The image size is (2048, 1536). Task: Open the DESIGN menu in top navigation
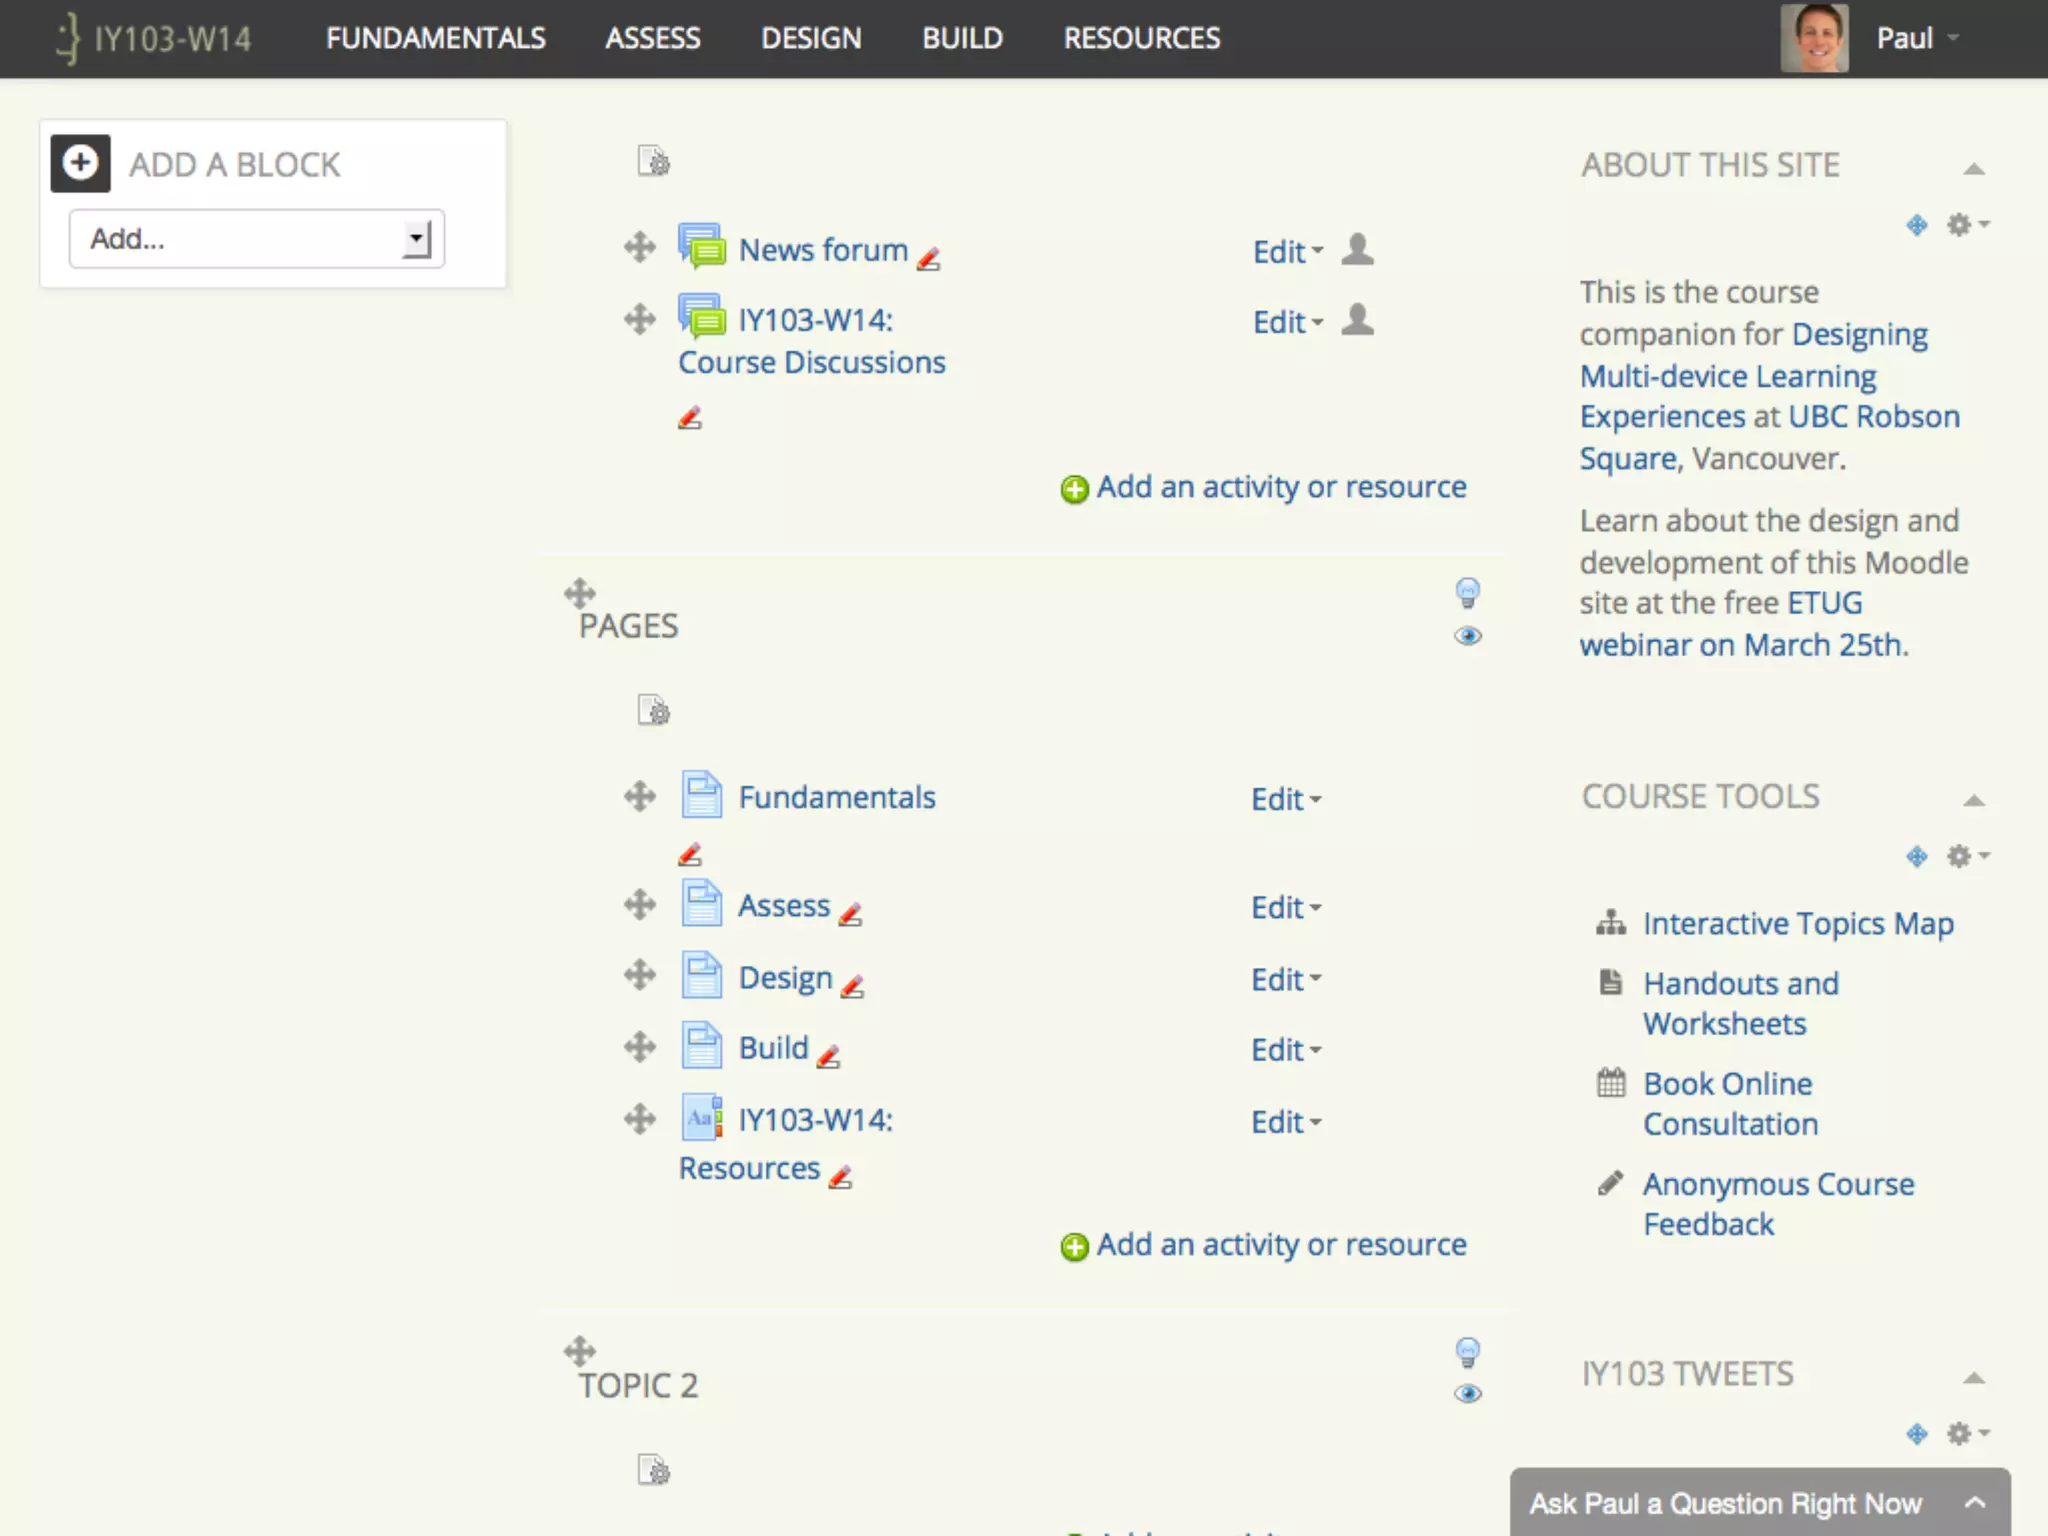point(810,38)
